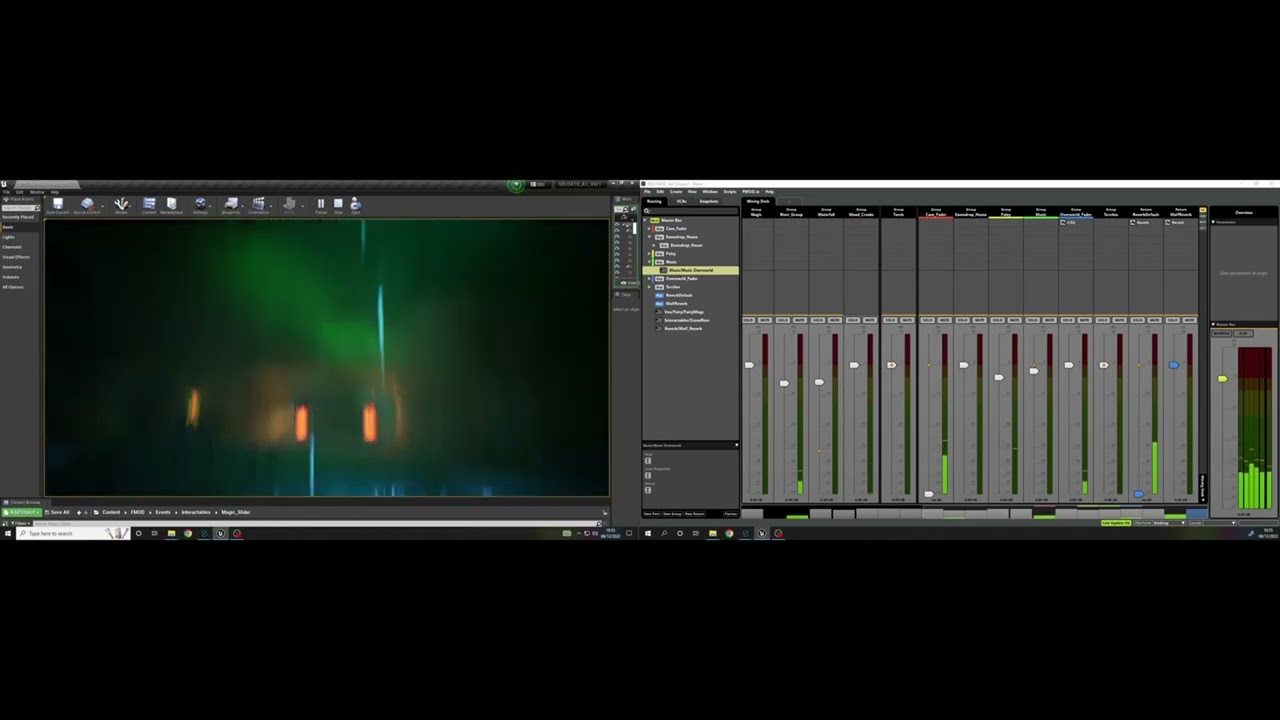Open the Filters dropdown in Content Browser

pyautogui.click(x=20, y=523)
